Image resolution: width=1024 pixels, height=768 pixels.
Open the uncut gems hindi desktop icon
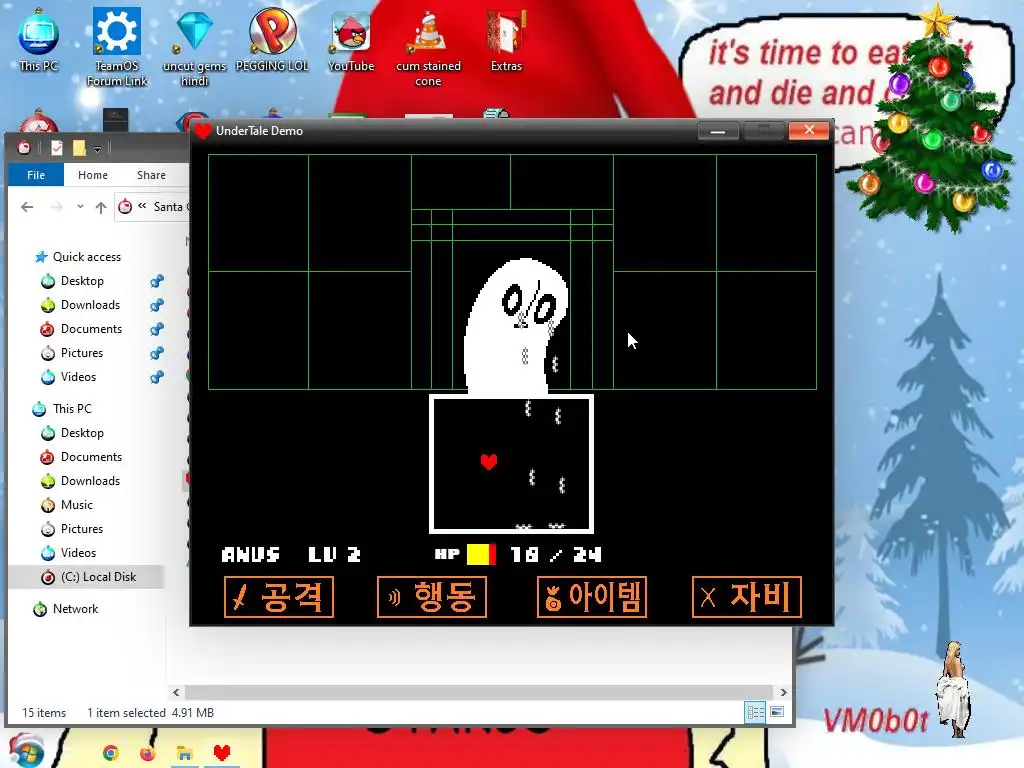tap(194, 47)
